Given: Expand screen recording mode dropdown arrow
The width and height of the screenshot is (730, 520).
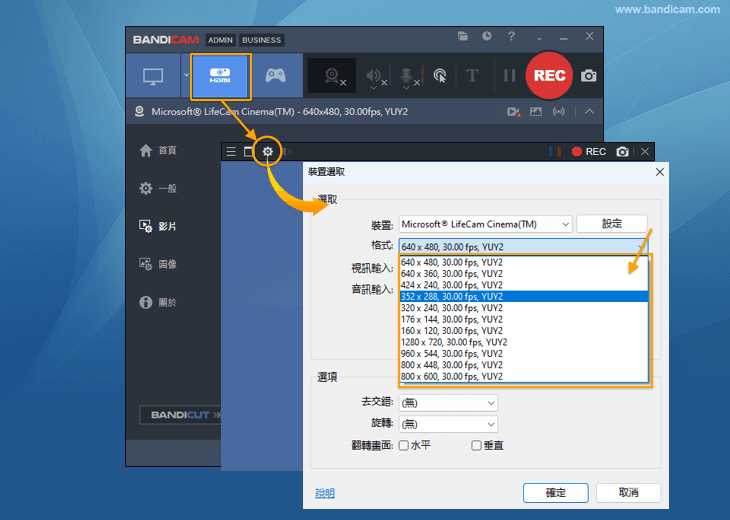Looking at the screenshot, I should [x=186, y=75].
